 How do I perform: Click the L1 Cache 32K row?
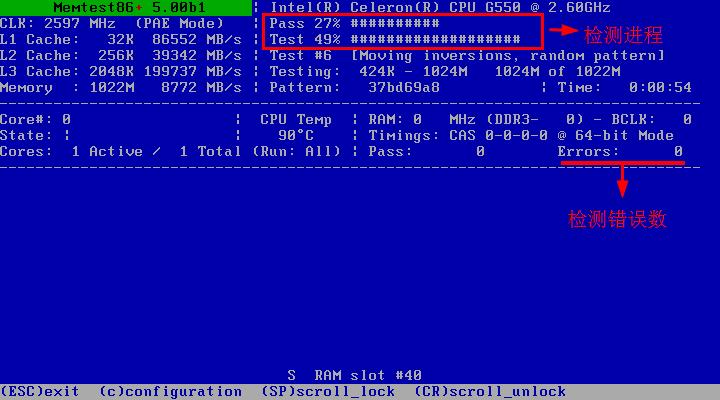[121, 40]
